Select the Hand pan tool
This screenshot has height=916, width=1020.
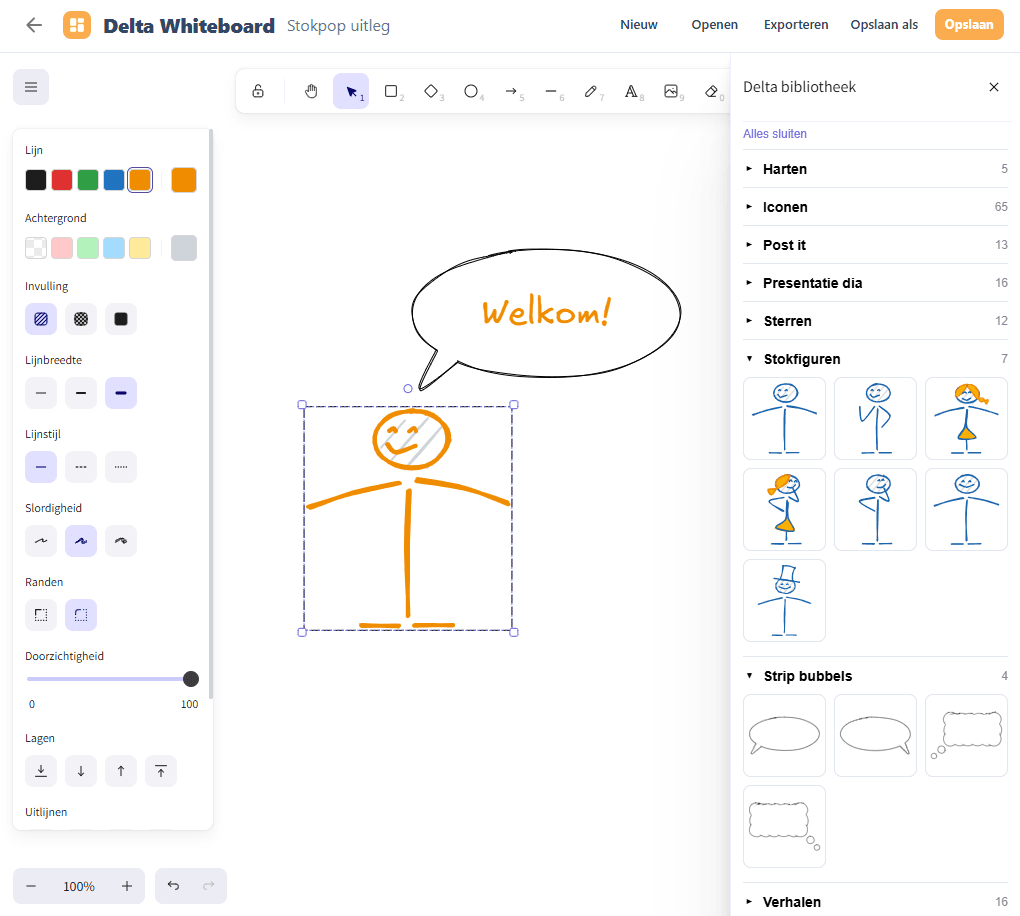click(x=312, y=91)
